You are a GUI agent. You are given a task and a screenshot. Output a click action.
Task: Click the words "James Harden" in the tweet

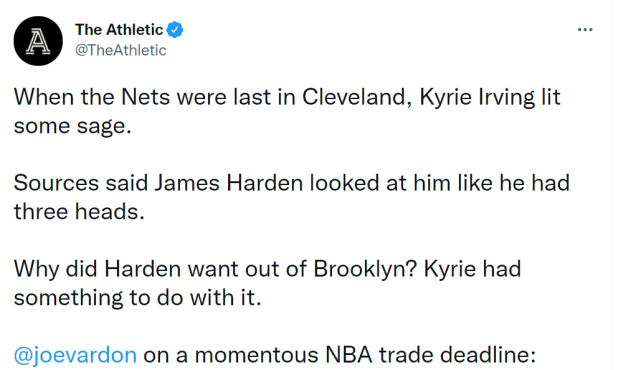(x=228, y=183)
